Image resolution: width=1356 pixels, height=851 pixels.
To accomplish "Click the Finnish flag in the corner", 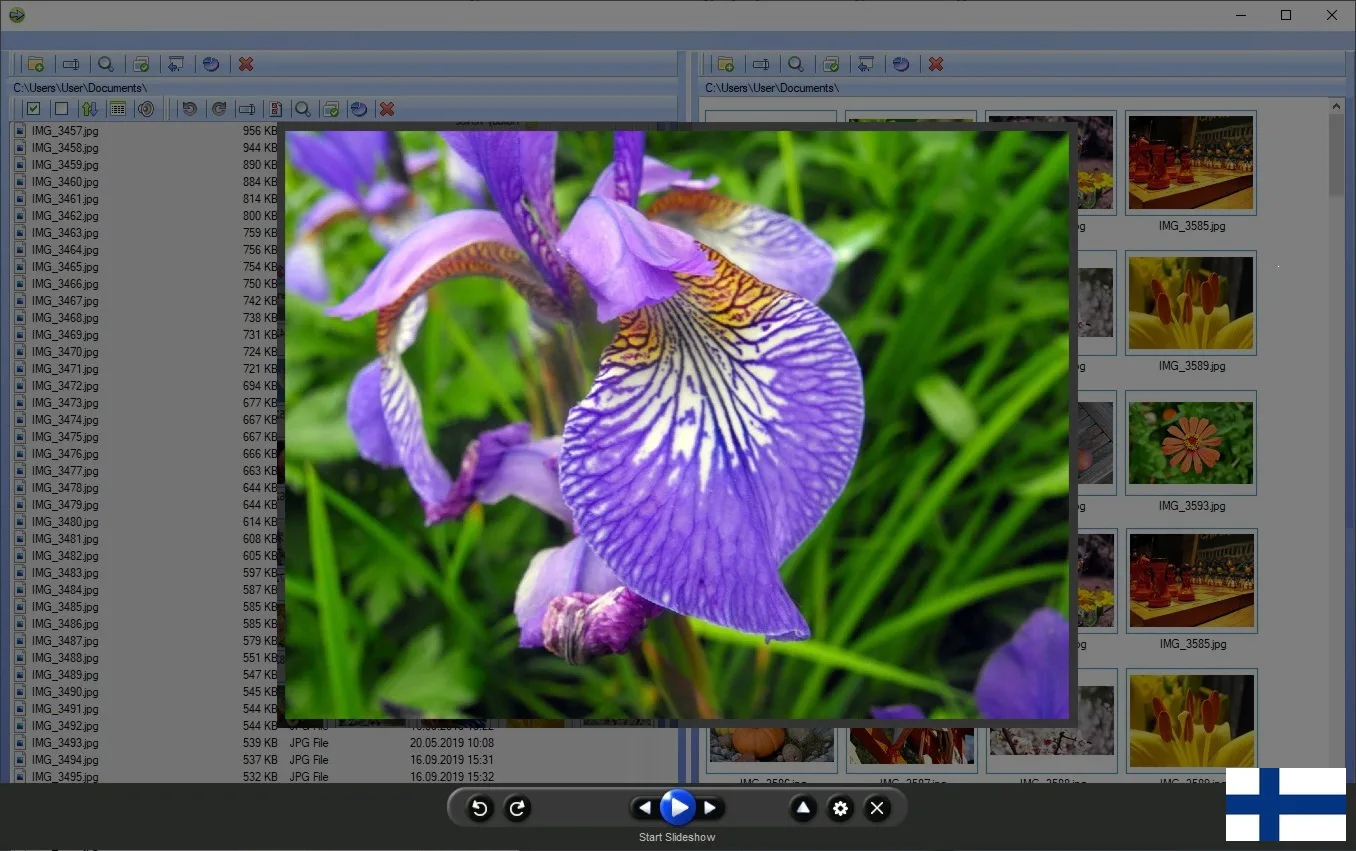I will click(1285, 804).
